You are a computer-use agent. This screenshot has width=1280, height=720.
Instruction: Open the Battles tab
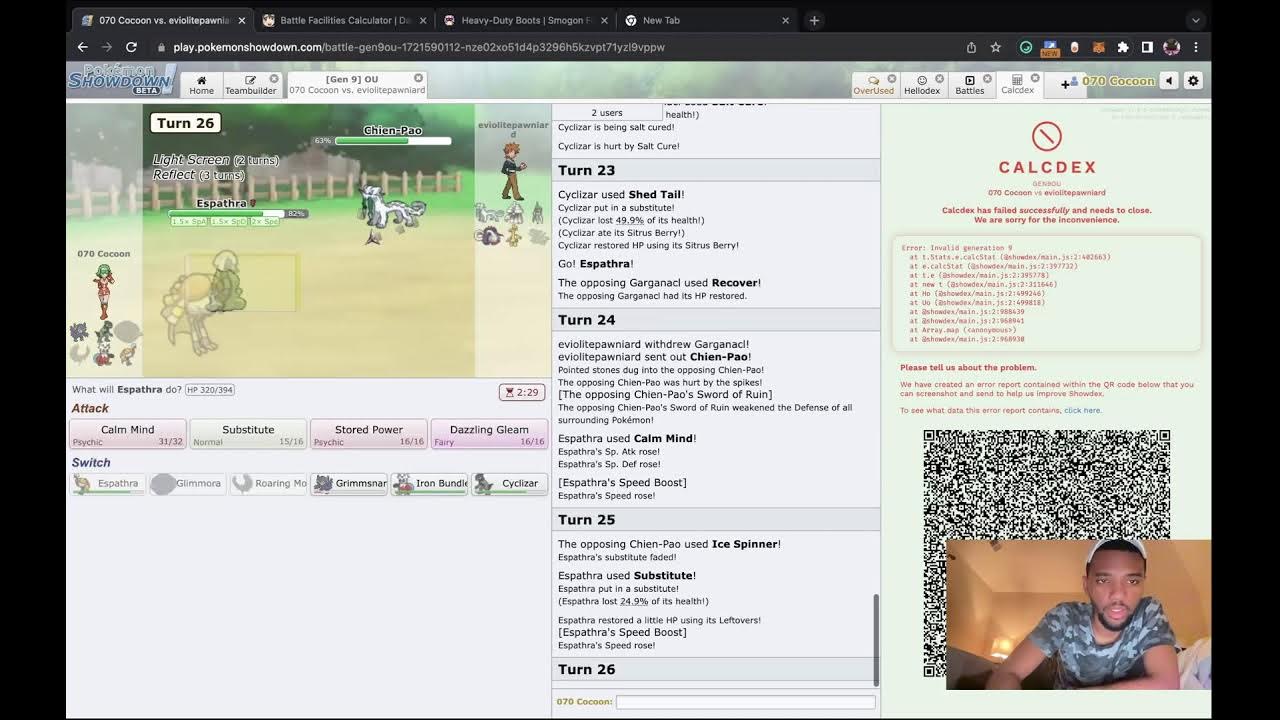pos(969,85)
